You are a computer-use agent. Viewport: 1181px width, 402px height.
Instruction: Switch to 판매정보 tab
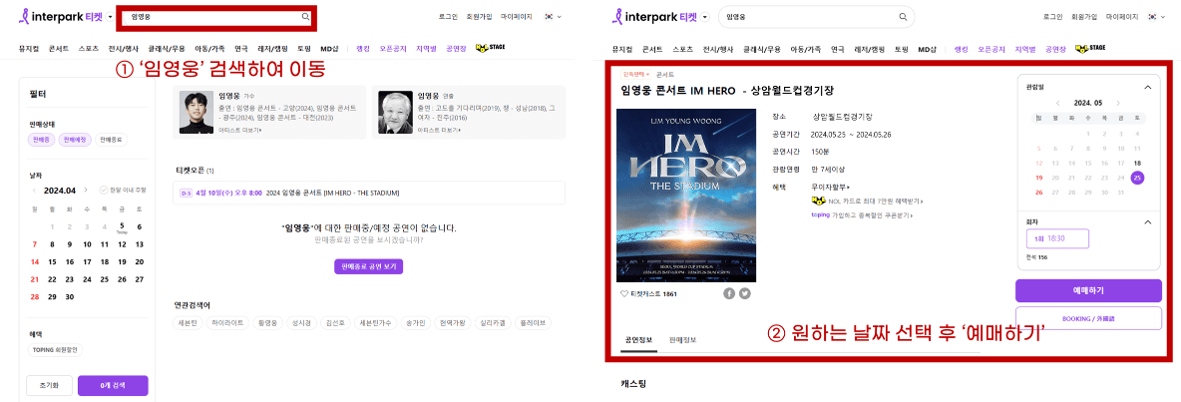(x=682, y=340)
